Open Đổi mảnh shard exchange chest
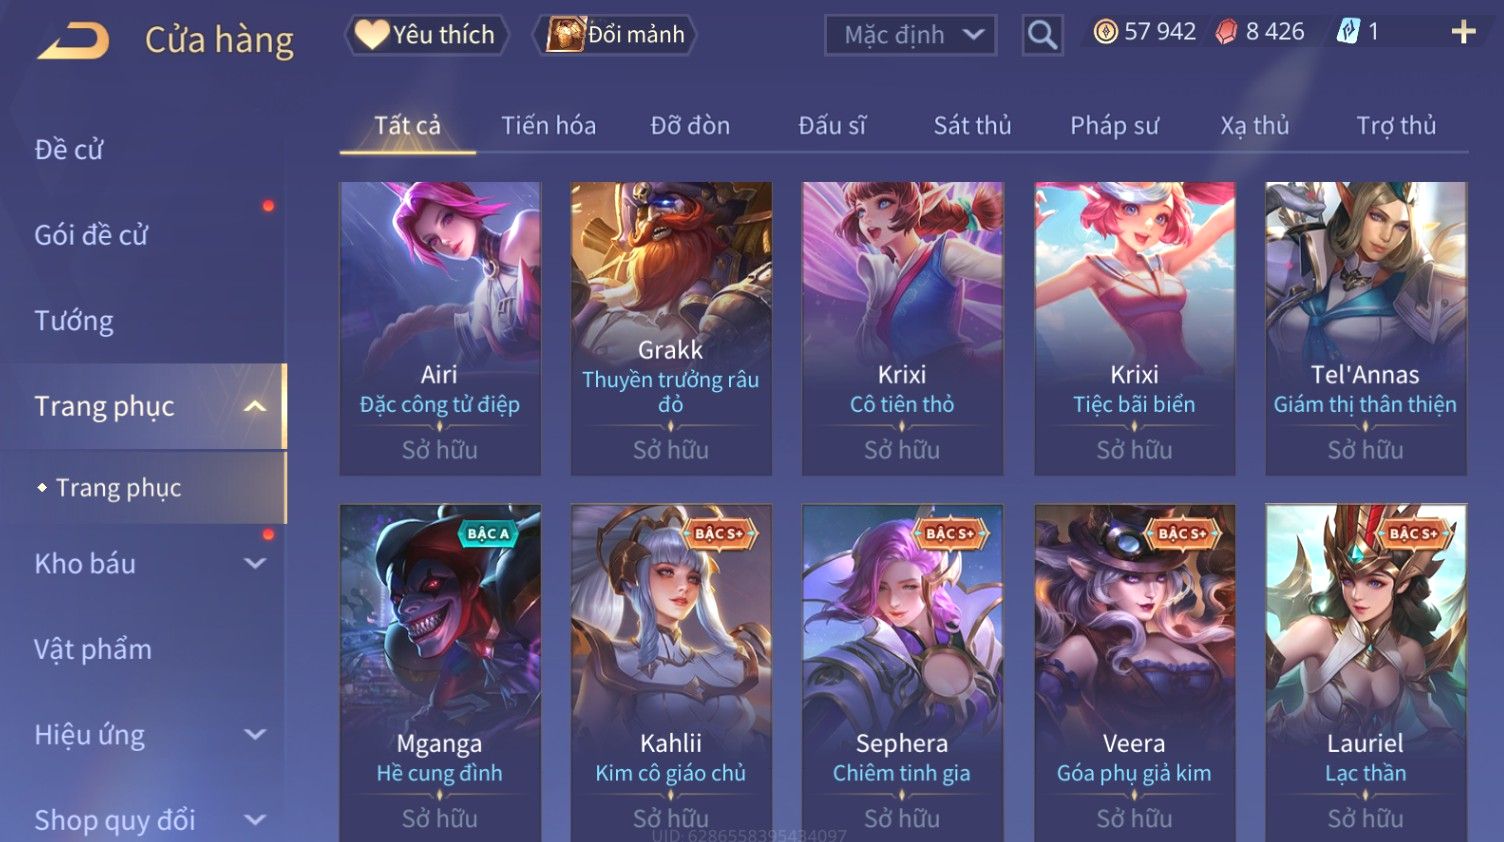This screenshot has height=842, width=1504. coord(615,34)
